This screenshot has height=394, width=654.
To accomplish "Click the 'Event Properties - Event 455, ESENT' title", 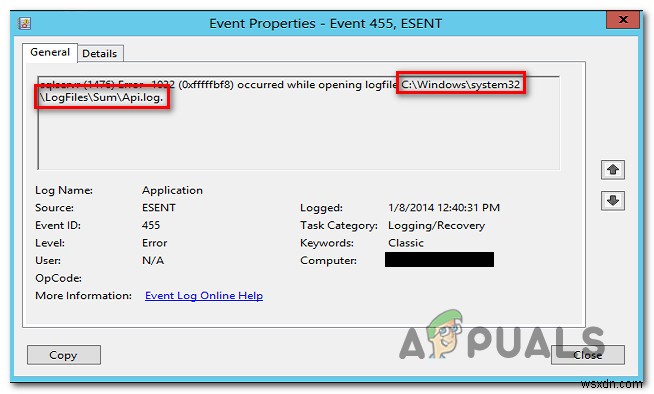I will tap(325, 23).
